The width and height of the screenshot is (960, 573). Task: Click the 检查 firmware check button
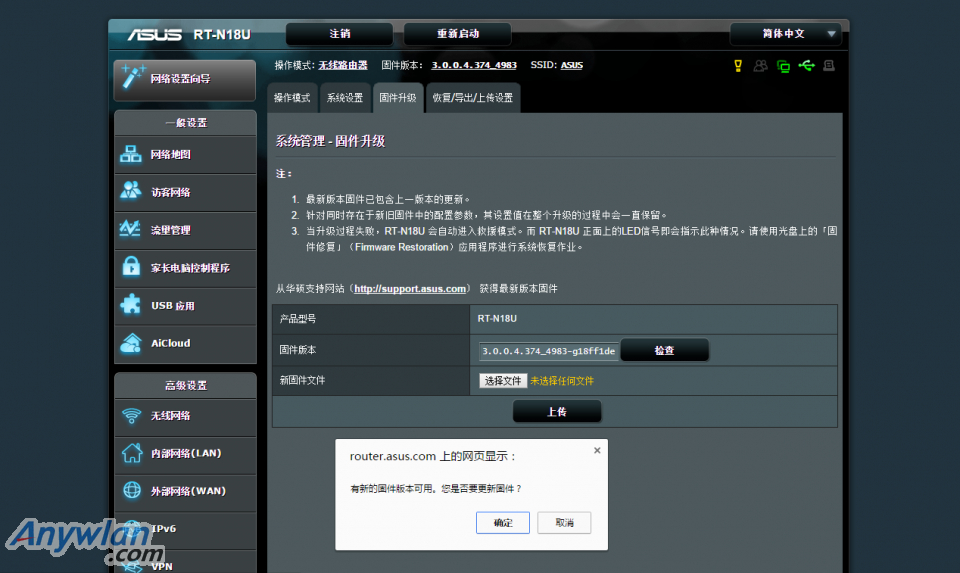(664, 350)
